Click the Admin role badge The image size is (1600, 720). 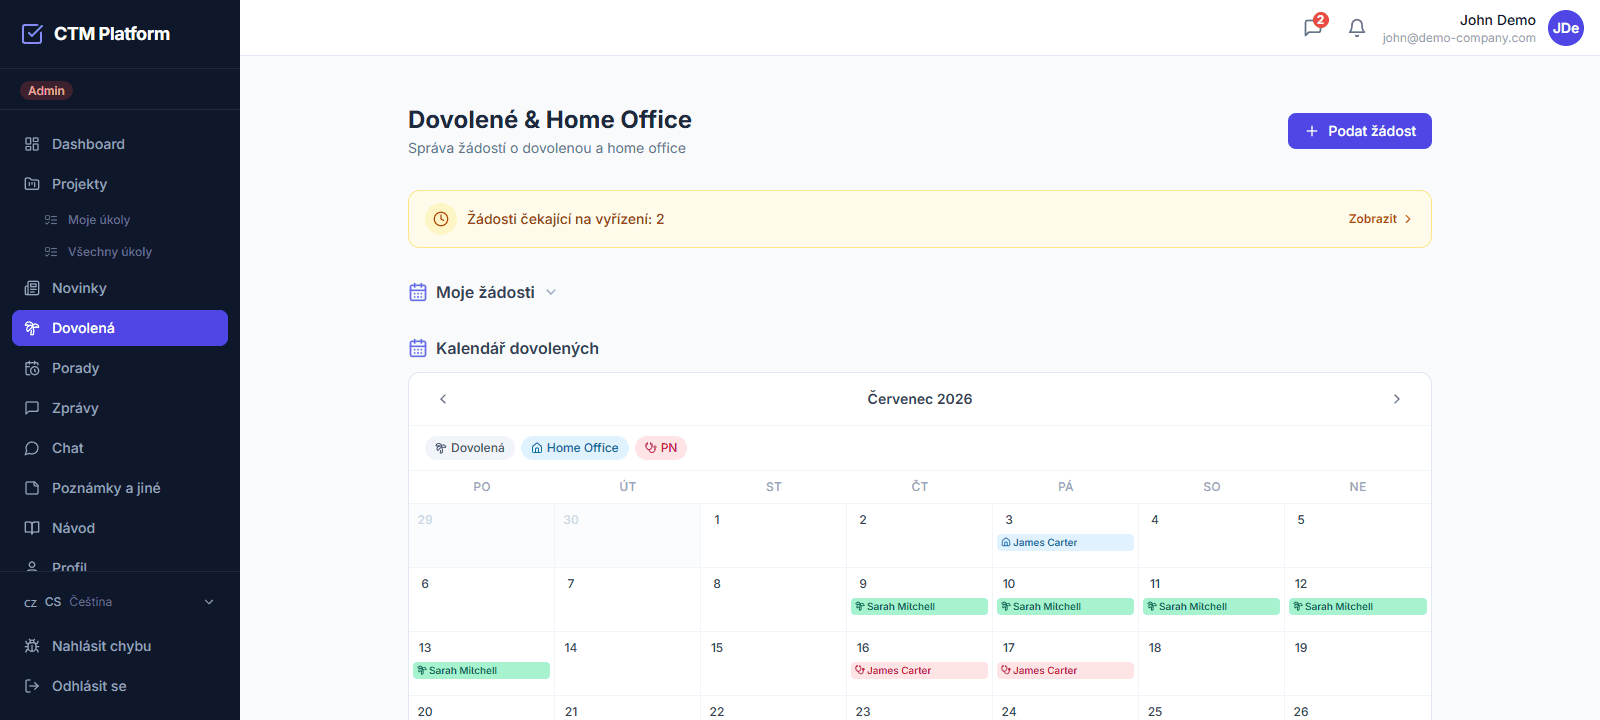pyautogui.click(x=46, y=91)
